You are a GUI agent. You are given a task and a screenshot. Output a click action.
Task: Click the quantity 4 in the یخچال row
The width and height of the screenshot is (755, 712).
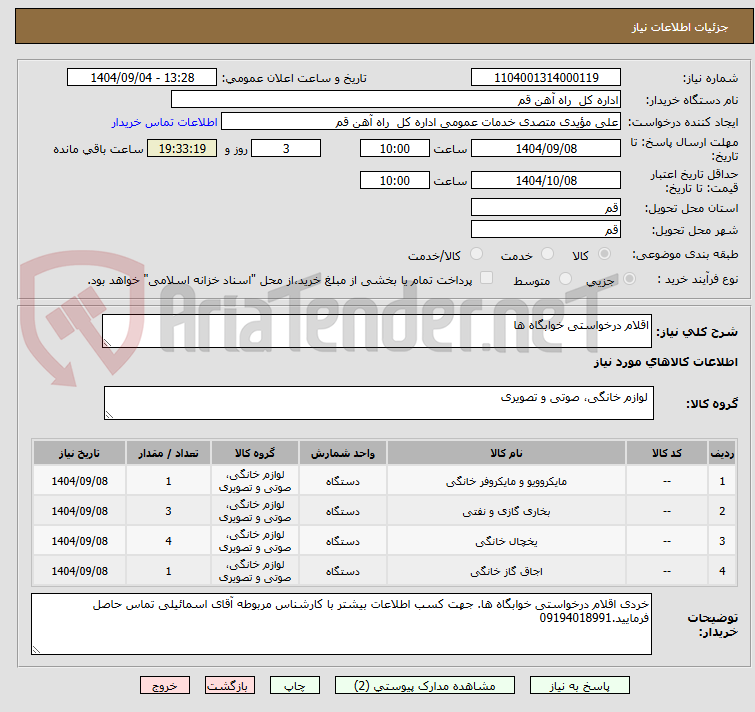click(169, 541)
